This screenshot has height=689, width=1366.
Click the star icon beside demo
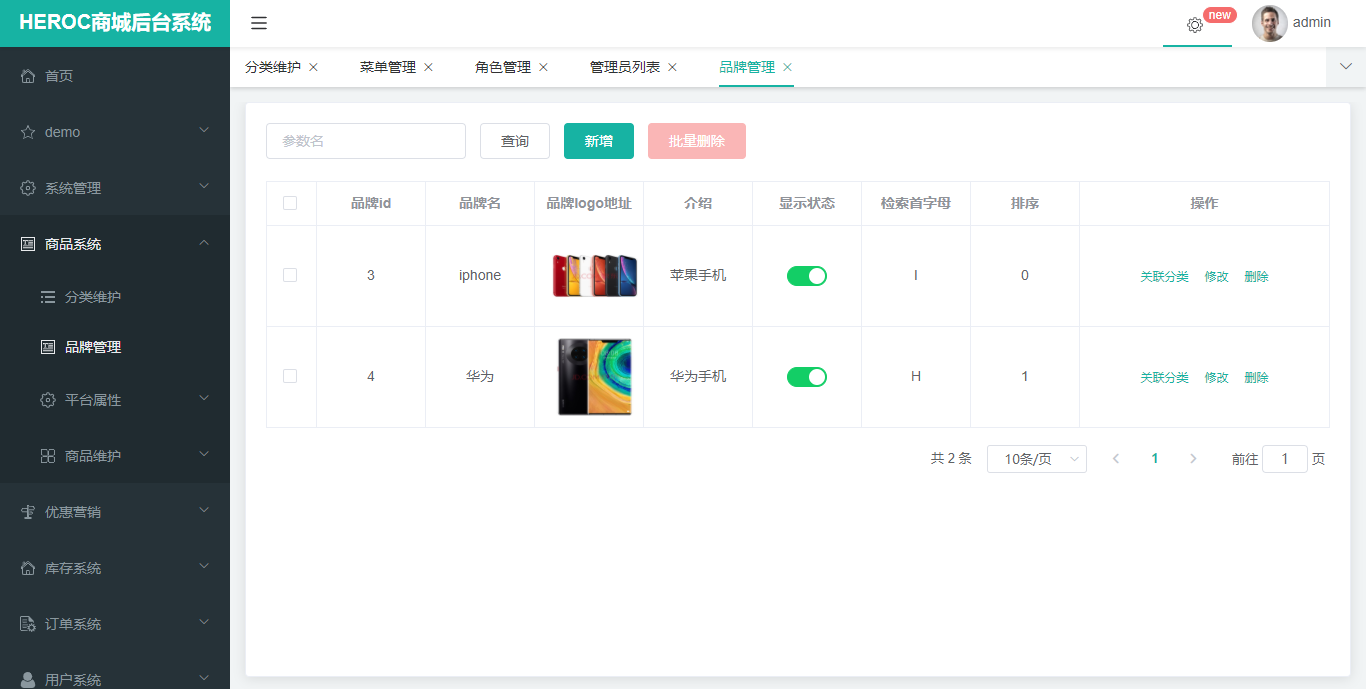(28, 132)
